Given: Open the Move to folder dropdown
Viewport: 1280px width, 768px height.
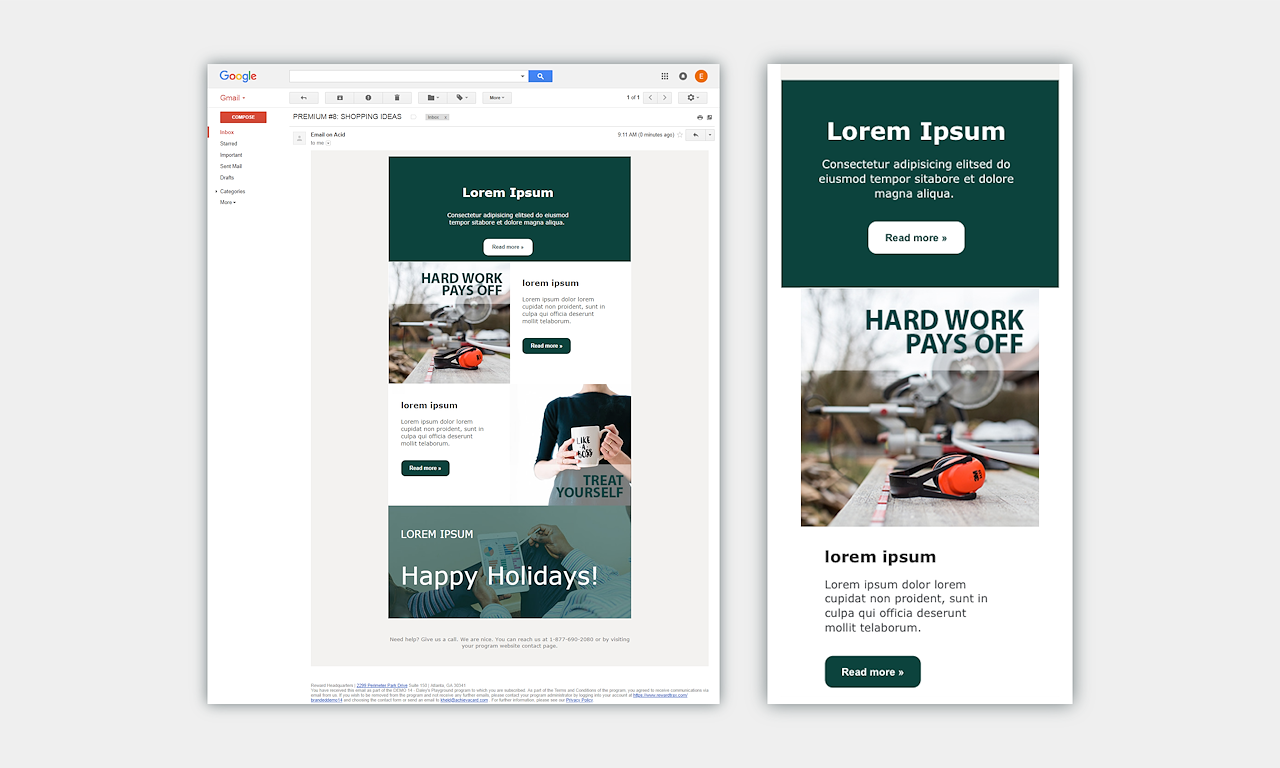Looking at the screenshot, I should click(x=432, y=98).
